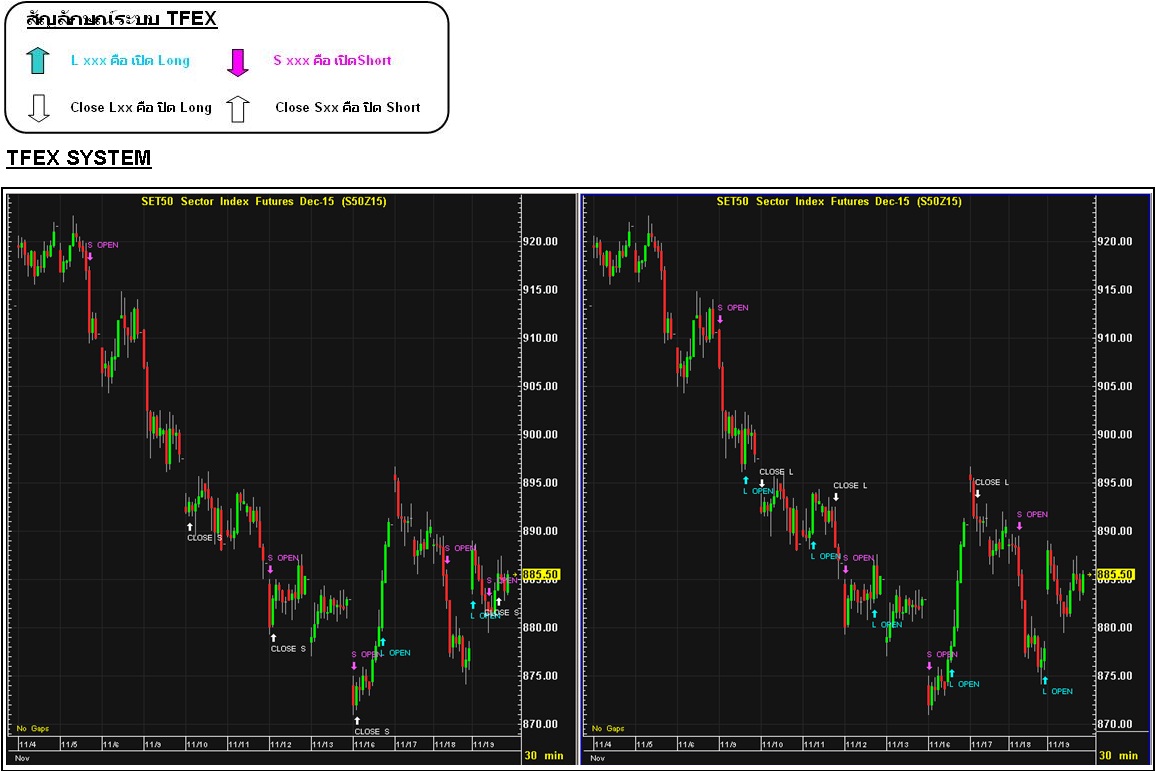Click the 870.00 price label on right chart
The height and width of the screenshot is (771, 1156).
[1115, 724]
